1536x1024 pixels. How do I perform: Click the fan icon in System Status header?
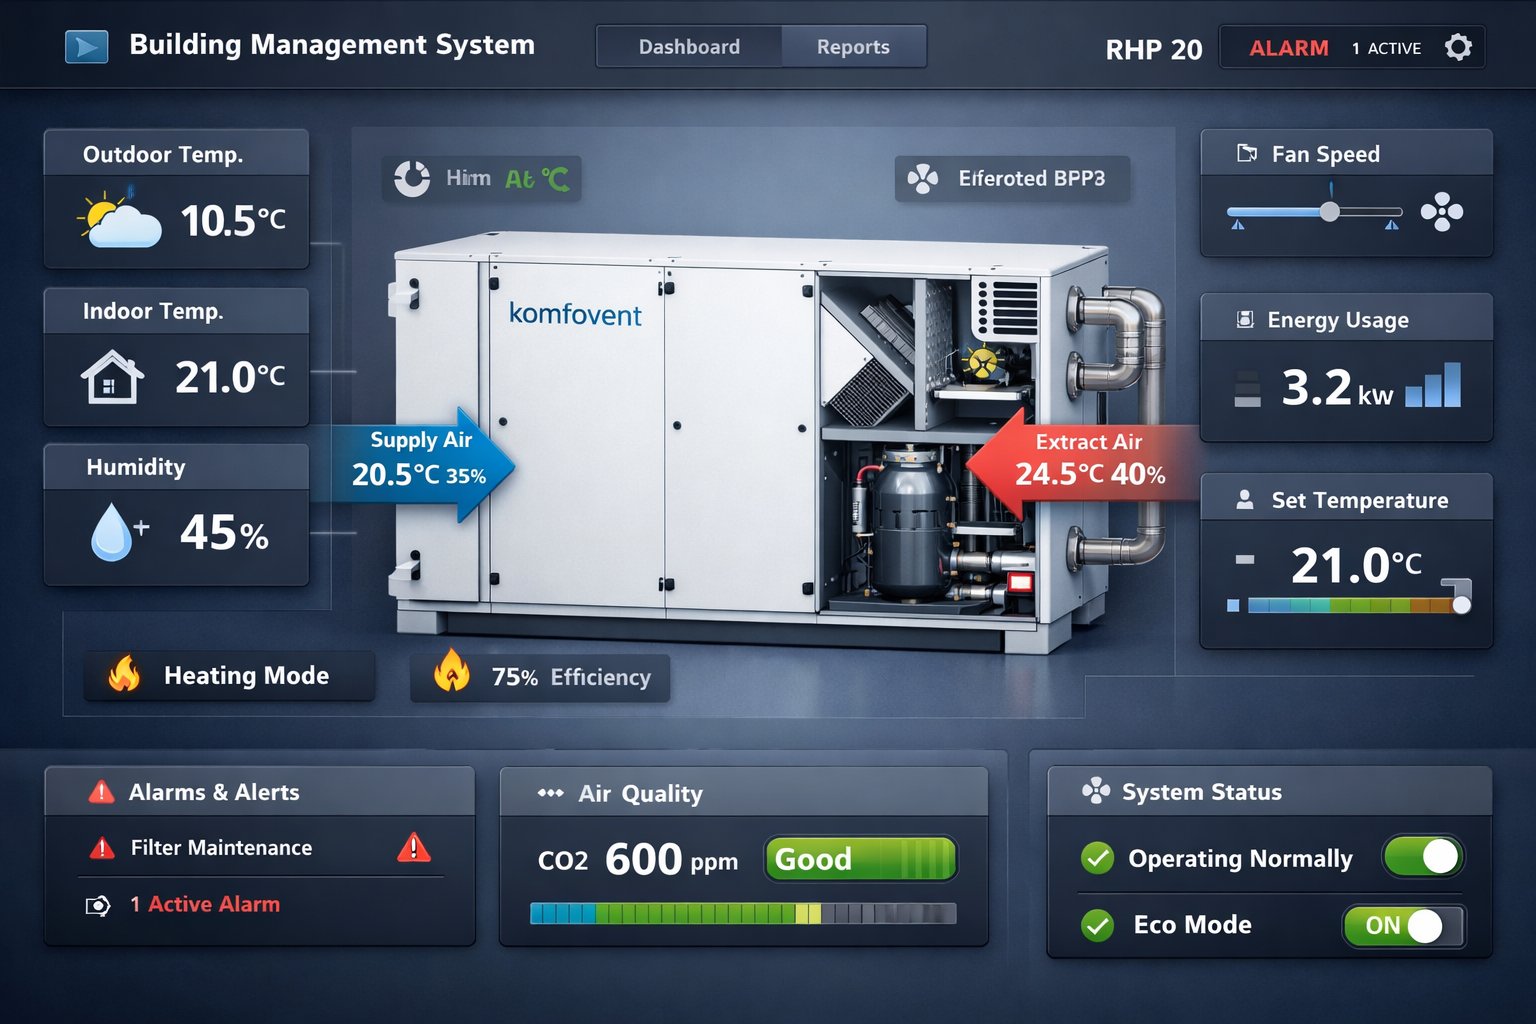[x=1096, y=791]
